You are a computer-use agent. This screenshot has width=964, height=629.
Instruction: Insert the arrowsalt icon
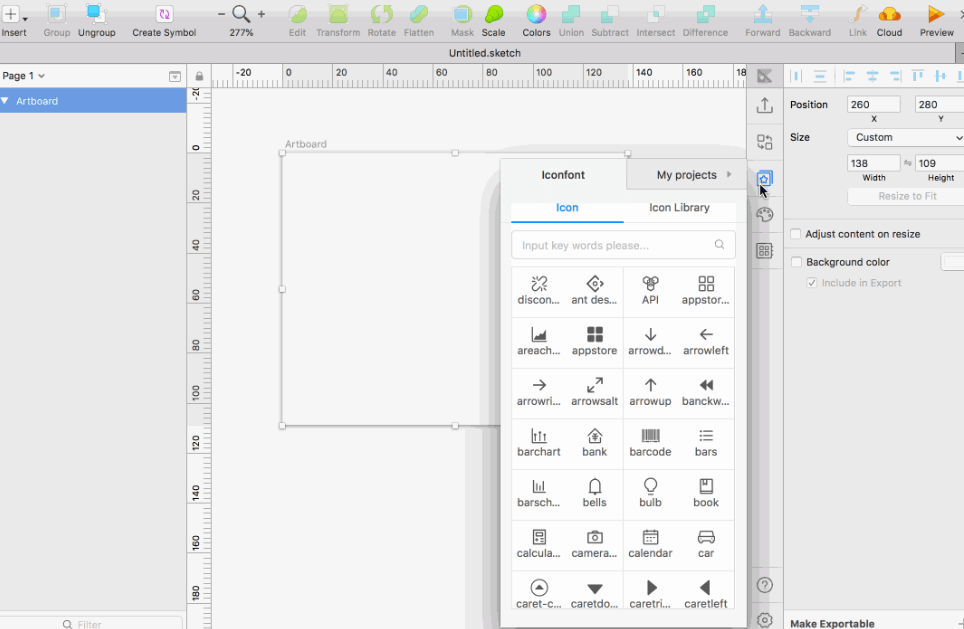[x=595, y=392]
